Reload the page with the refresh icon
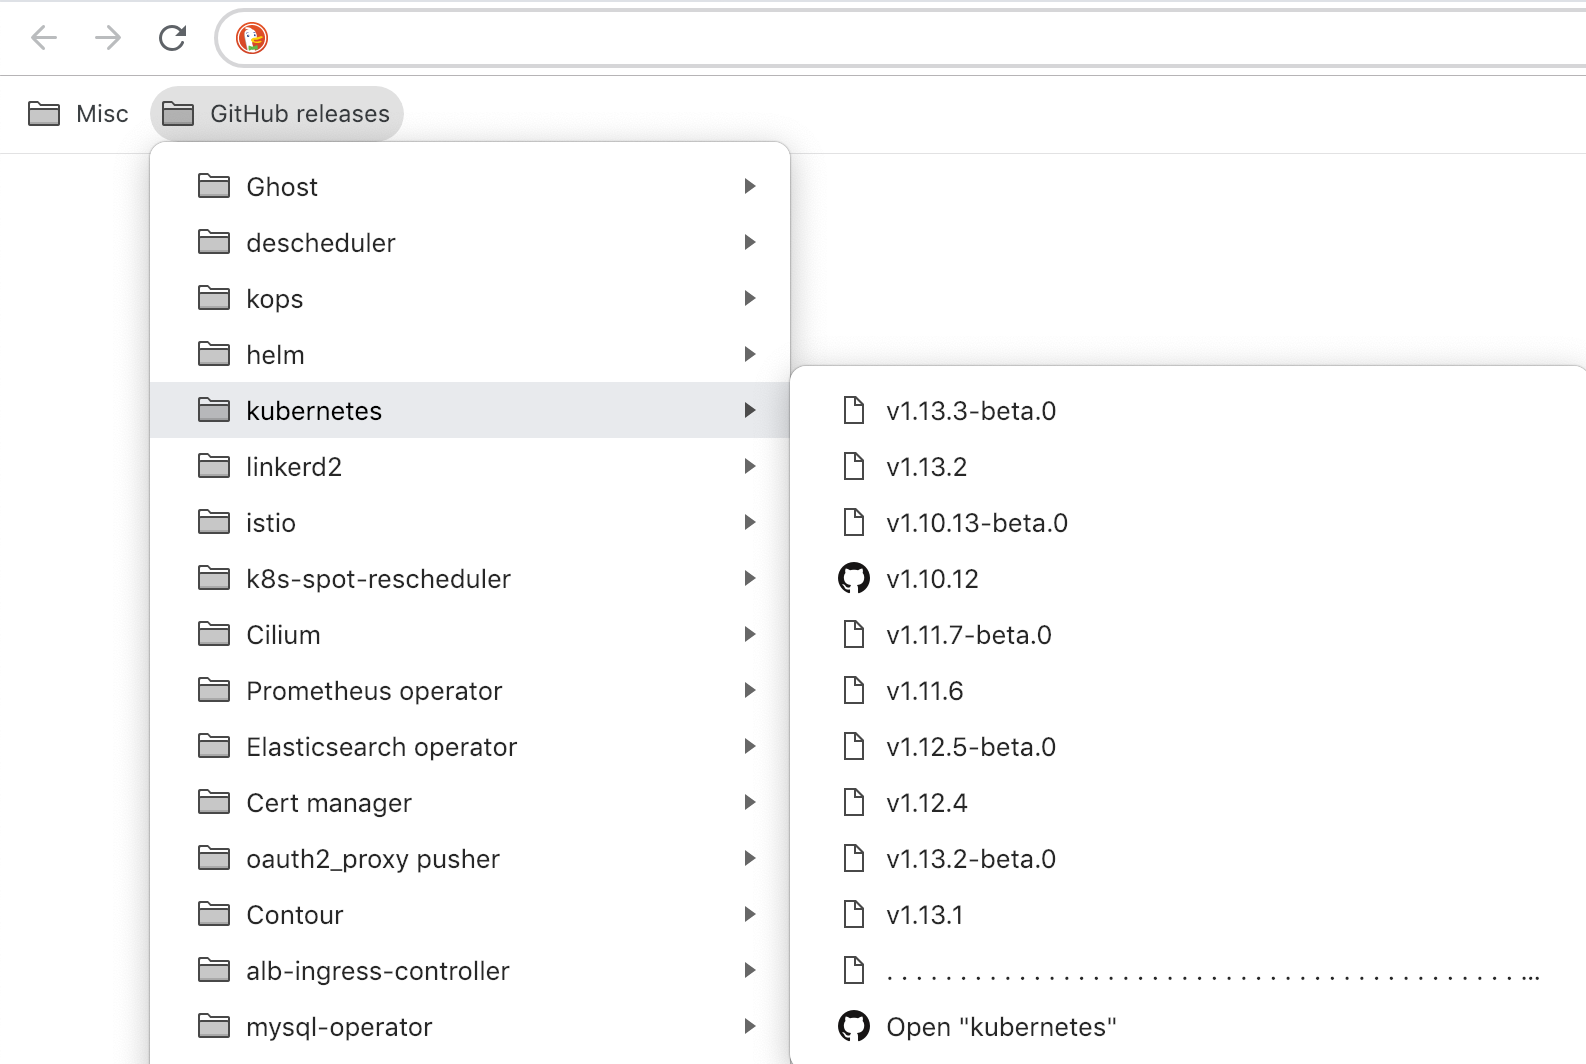 click(172, 38)
